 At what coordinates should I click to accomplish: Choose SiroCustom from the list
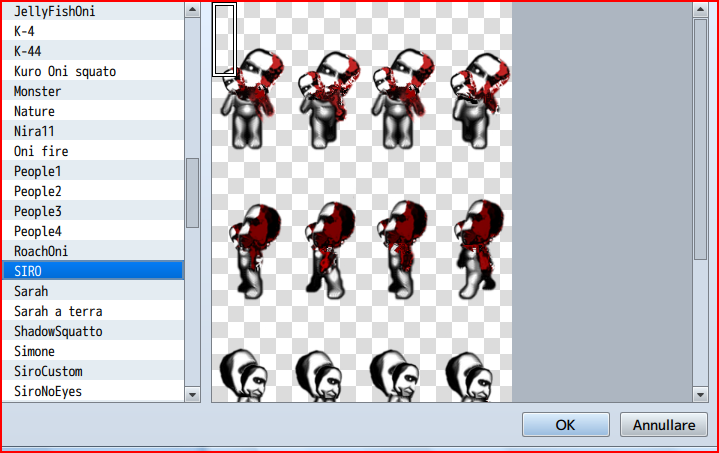tap(93, 371)
